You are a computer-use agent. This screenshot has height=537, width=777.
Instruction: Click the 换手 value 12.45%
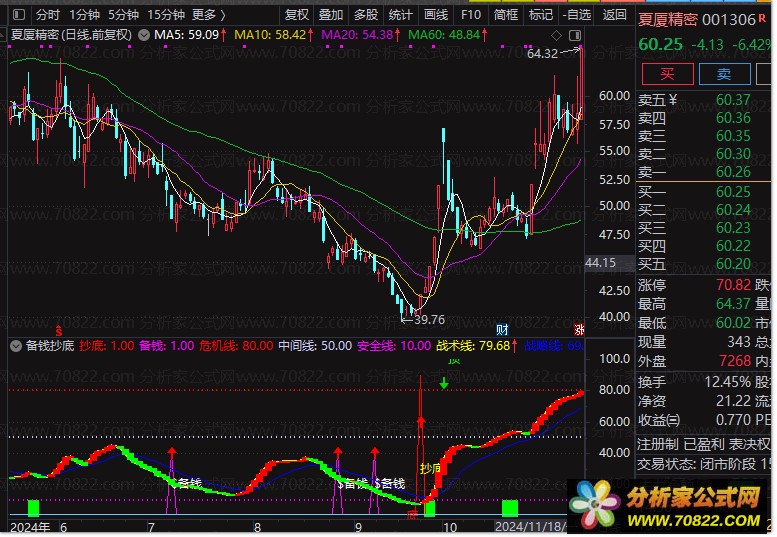(x=727, y=382)
